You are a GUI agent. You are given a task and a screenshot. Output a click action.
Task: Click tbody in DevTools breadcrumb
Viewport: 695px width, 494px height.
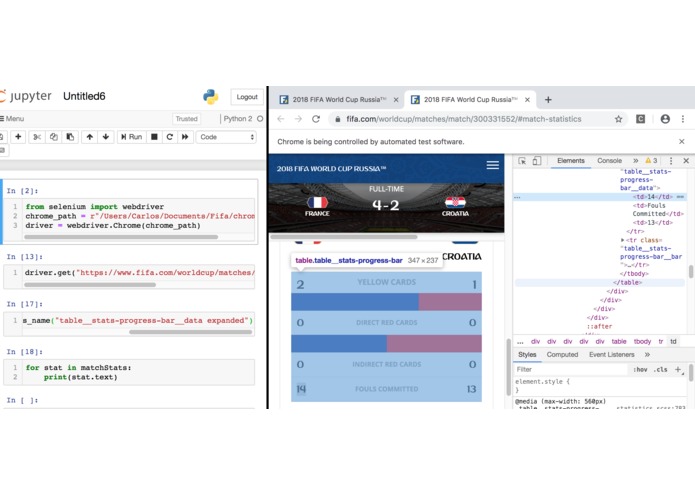[642, 342]
